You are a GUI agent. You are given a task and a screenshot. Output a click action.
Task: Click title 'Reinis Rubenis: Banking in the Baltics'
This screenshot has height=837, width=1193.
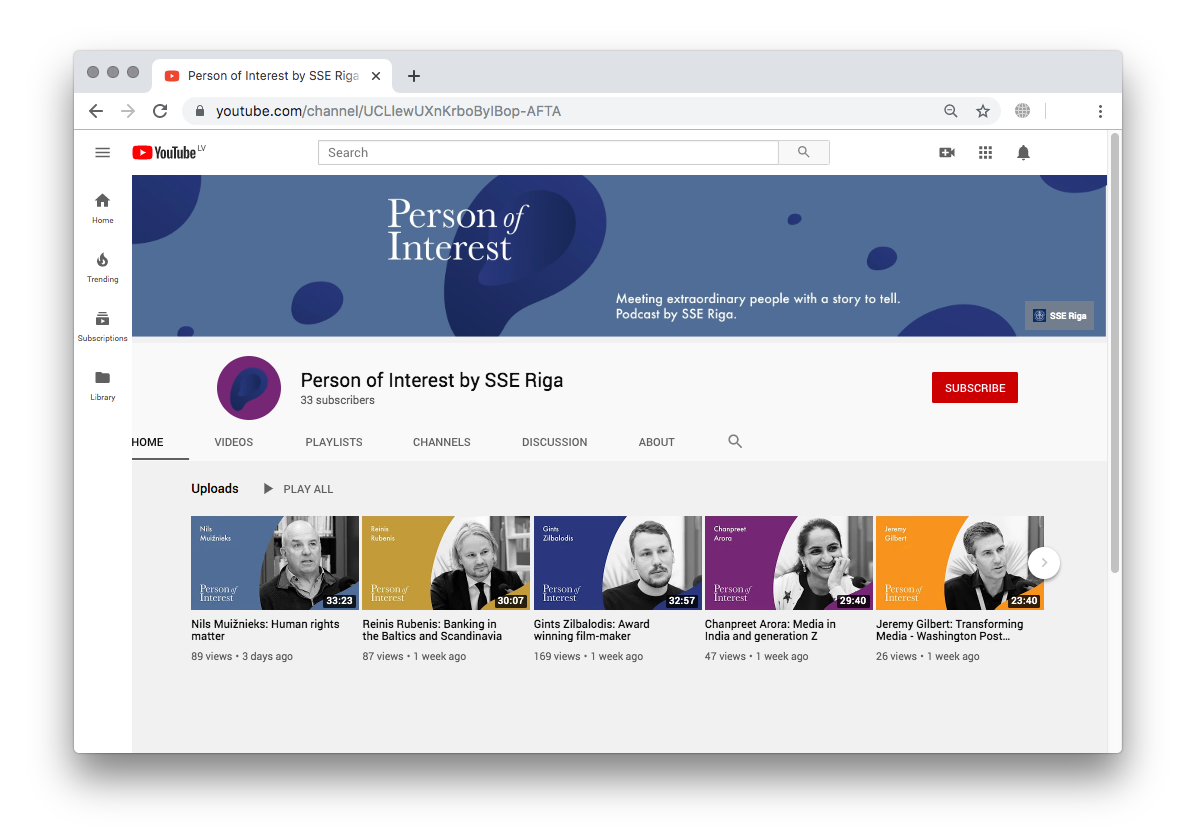pyautogui.click(x=432, y=630)
